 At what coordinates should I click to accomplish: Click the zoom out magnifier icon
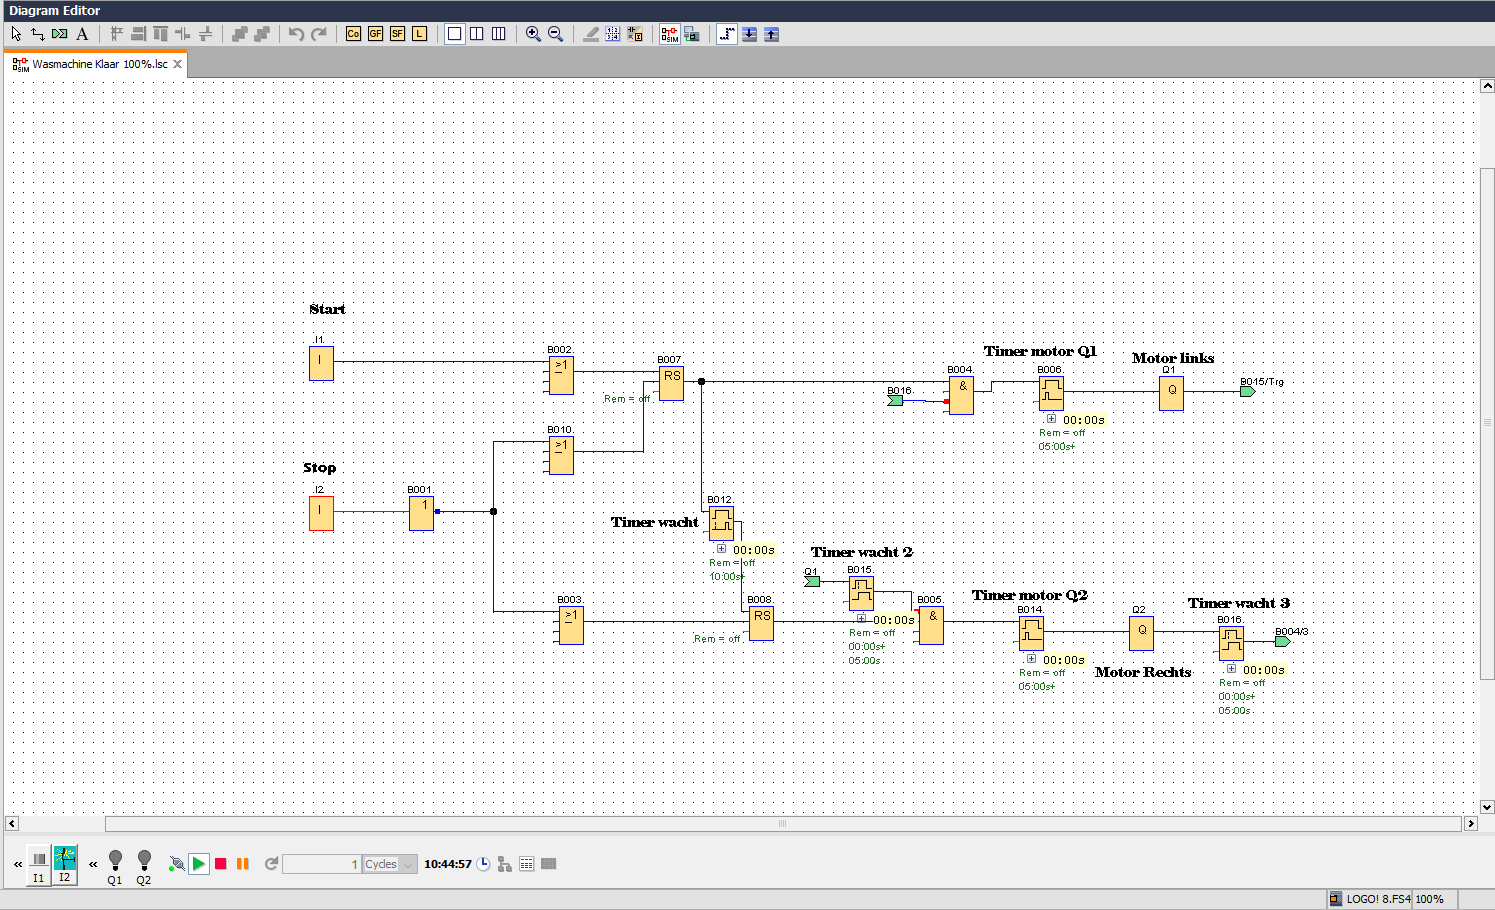pyautogui.click(x=555, y=34)
